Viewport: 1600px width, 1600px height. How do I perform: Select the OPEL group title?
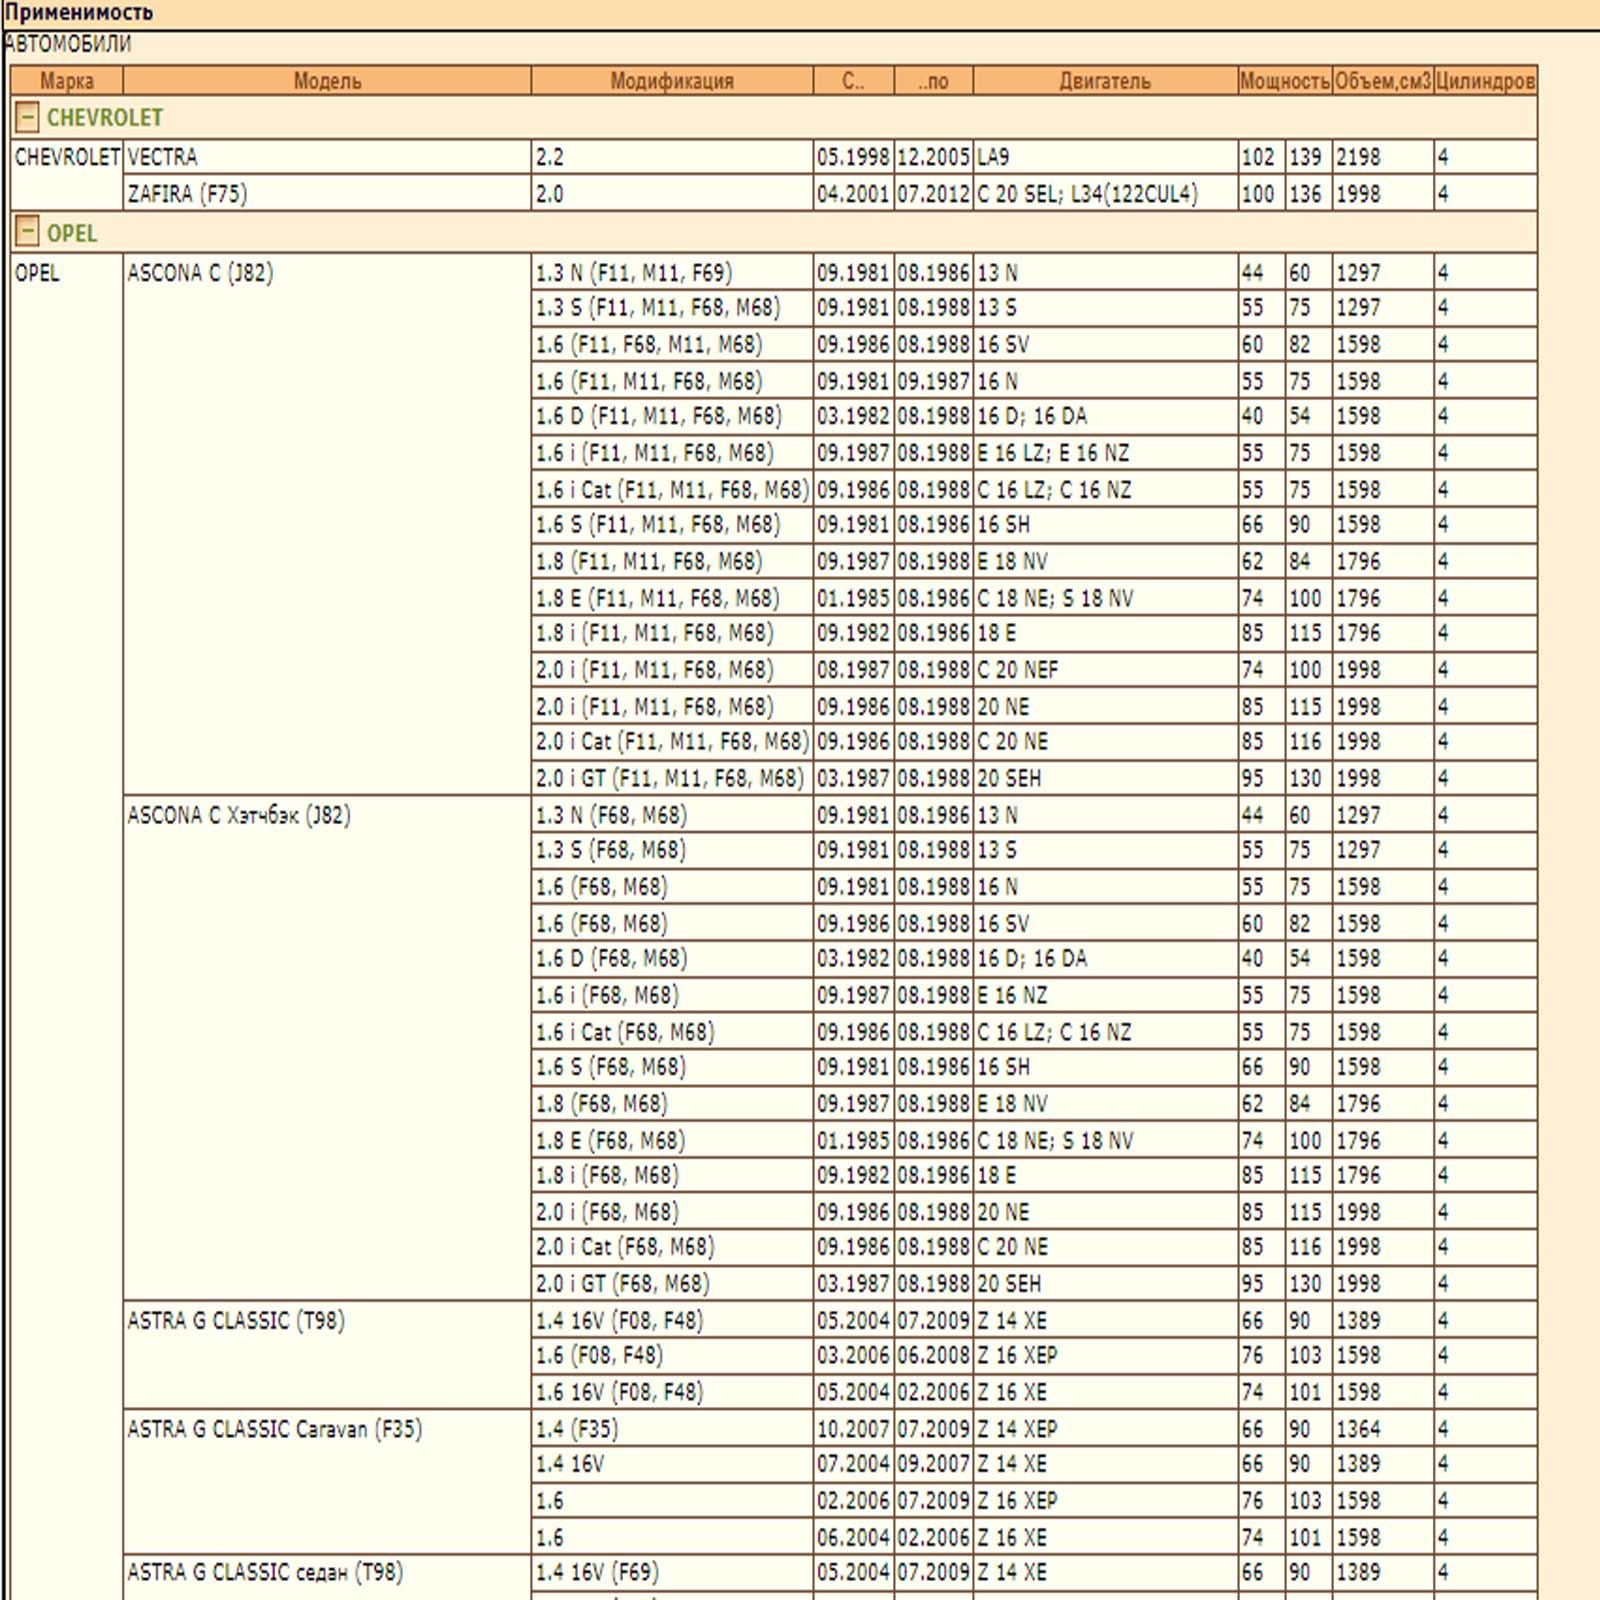pos(72,233)
